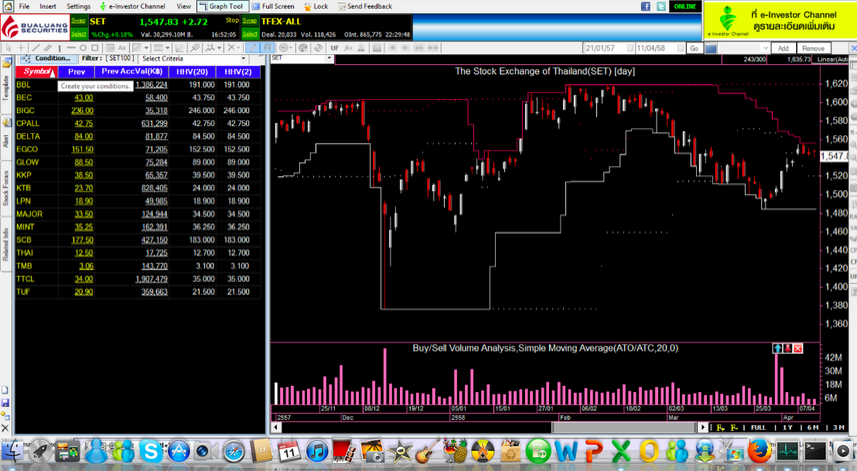
Task: Open Safari from the dock
Action: (234, 452)
